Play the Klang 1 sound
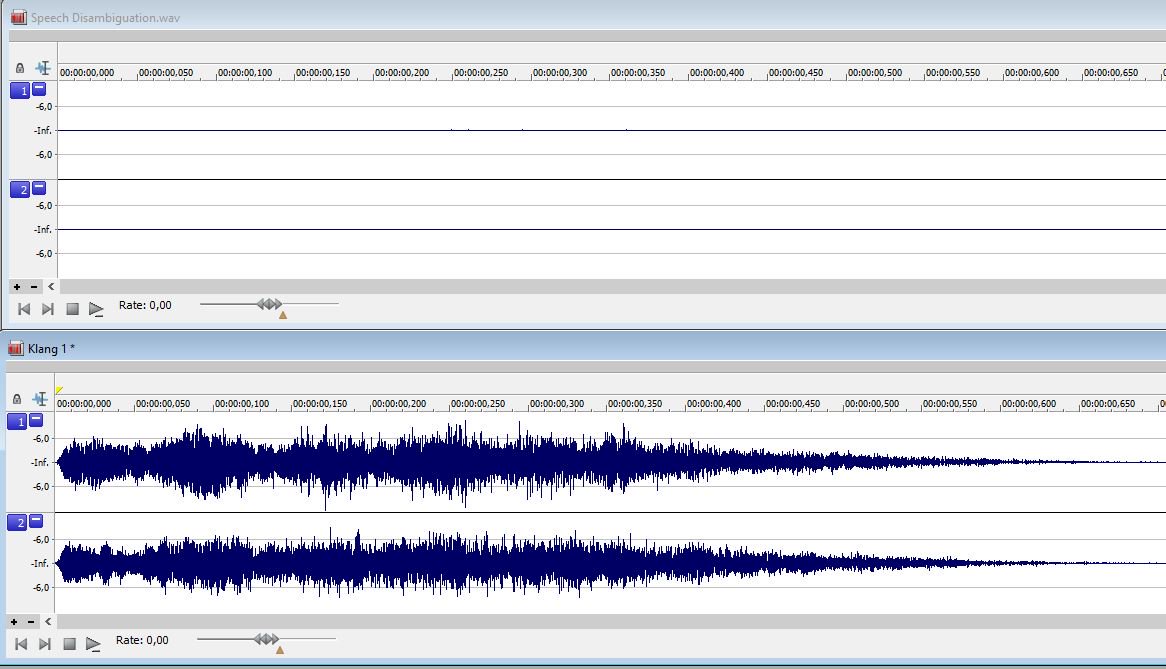This screenshot has height=669, width=1166. tap(93, 644)
